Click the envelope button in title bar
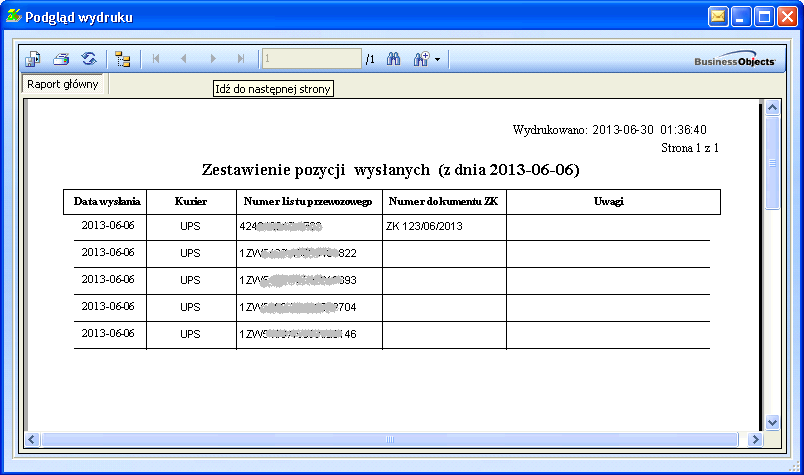Screen dimensions: 804x475 point(719,17)
